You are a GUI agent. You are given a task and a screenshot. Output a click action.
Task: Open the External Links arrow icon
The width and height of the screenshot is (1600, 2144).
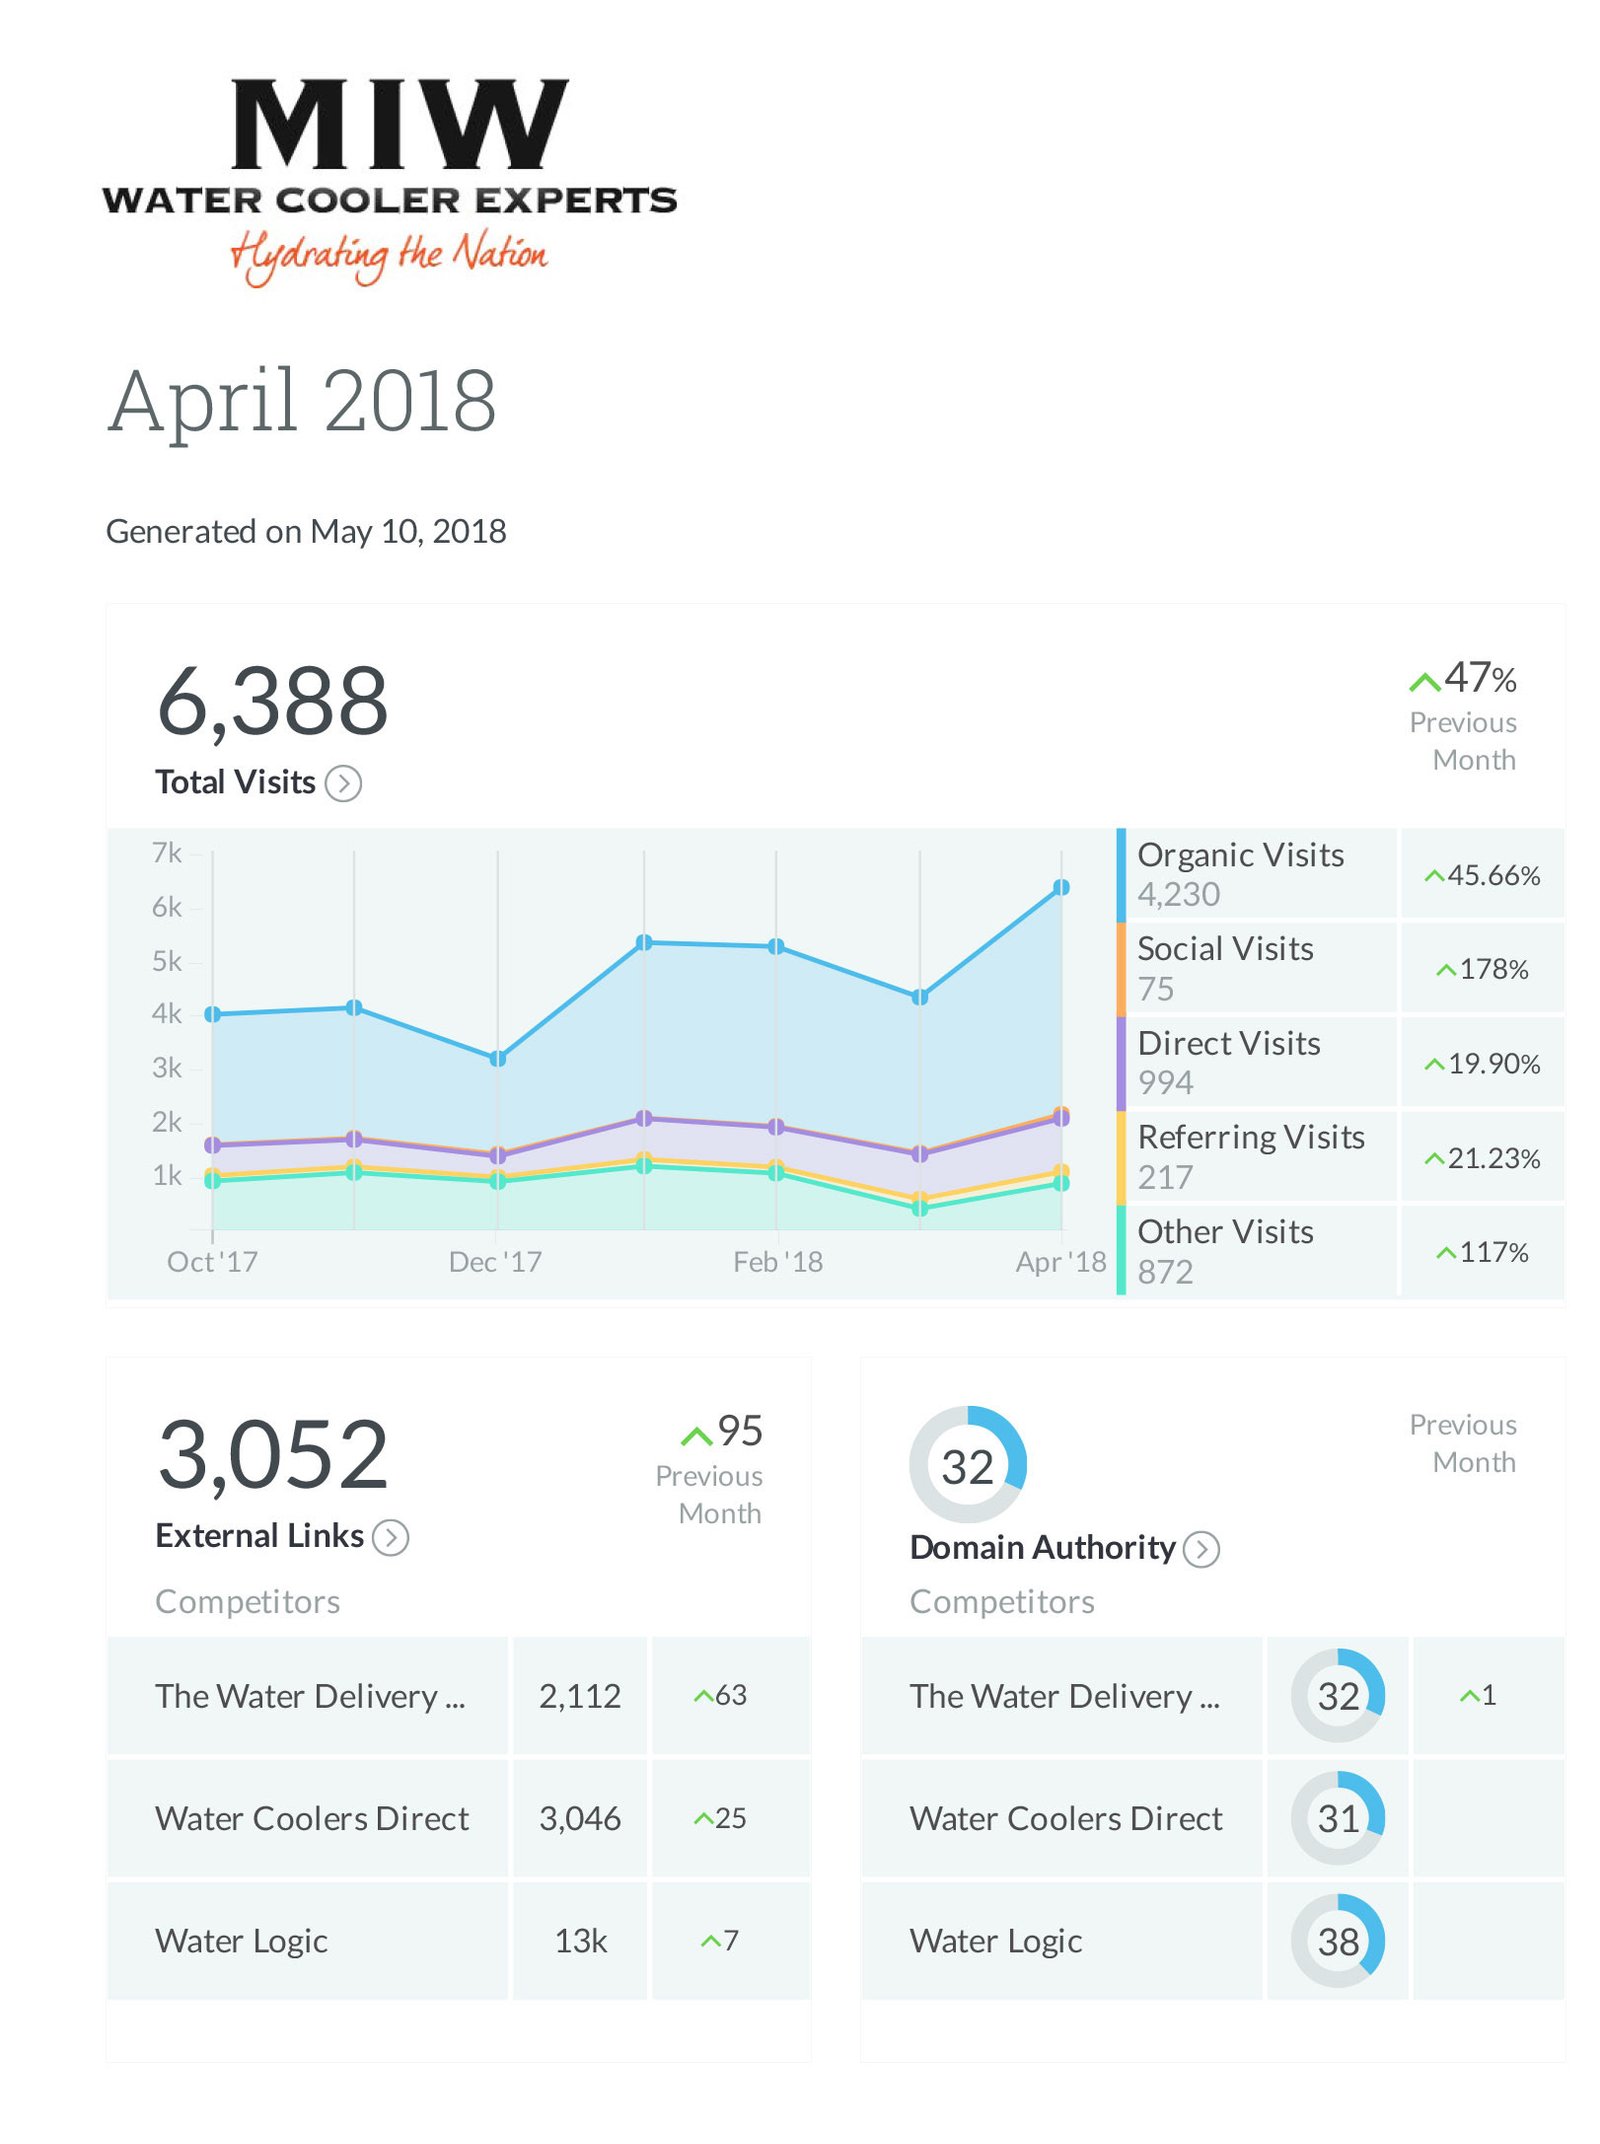pyautogui.click(x=390, y=1537)
